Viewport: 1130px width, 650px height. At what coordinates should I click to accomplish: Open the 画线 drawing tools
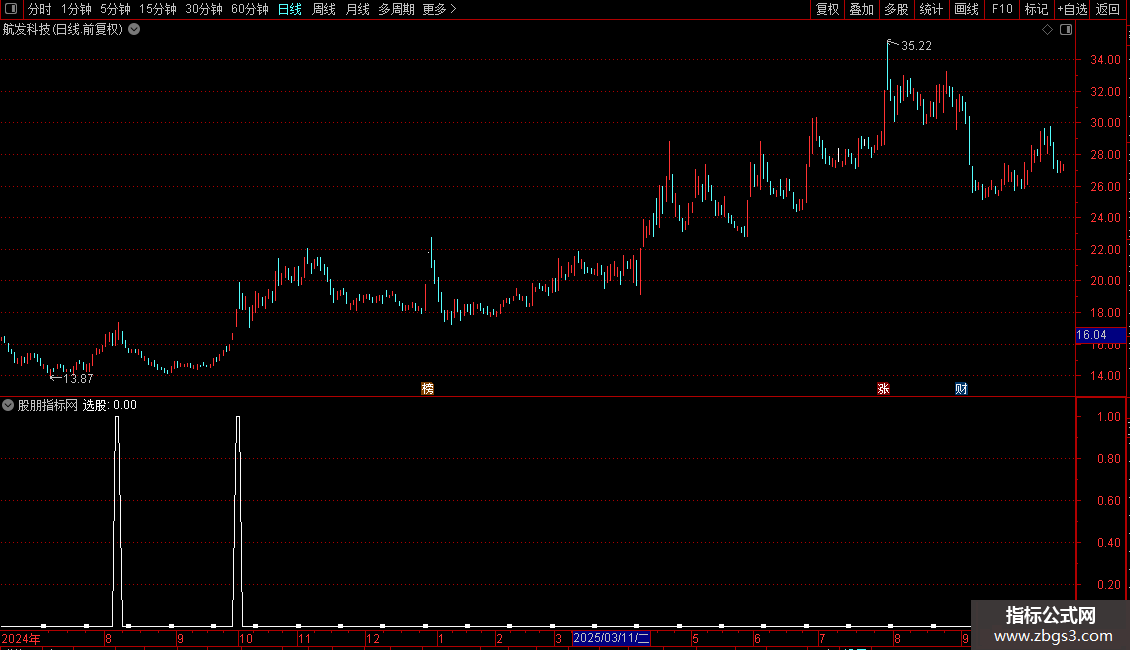click(x=966, y=9)
